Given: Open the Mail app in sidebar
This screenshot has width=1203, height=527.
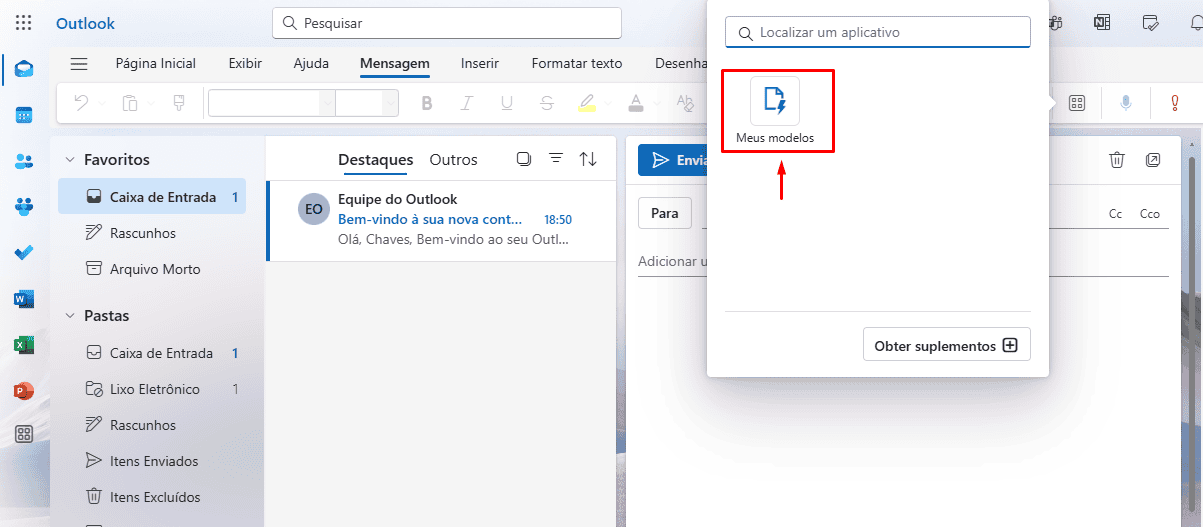Looking at the screenshot, I should (x=24, y=70).
